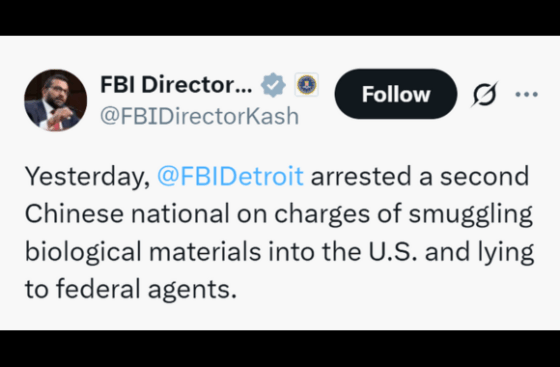Ask Grok to explain this post
560x367 pixels.
tap(485, 94)
